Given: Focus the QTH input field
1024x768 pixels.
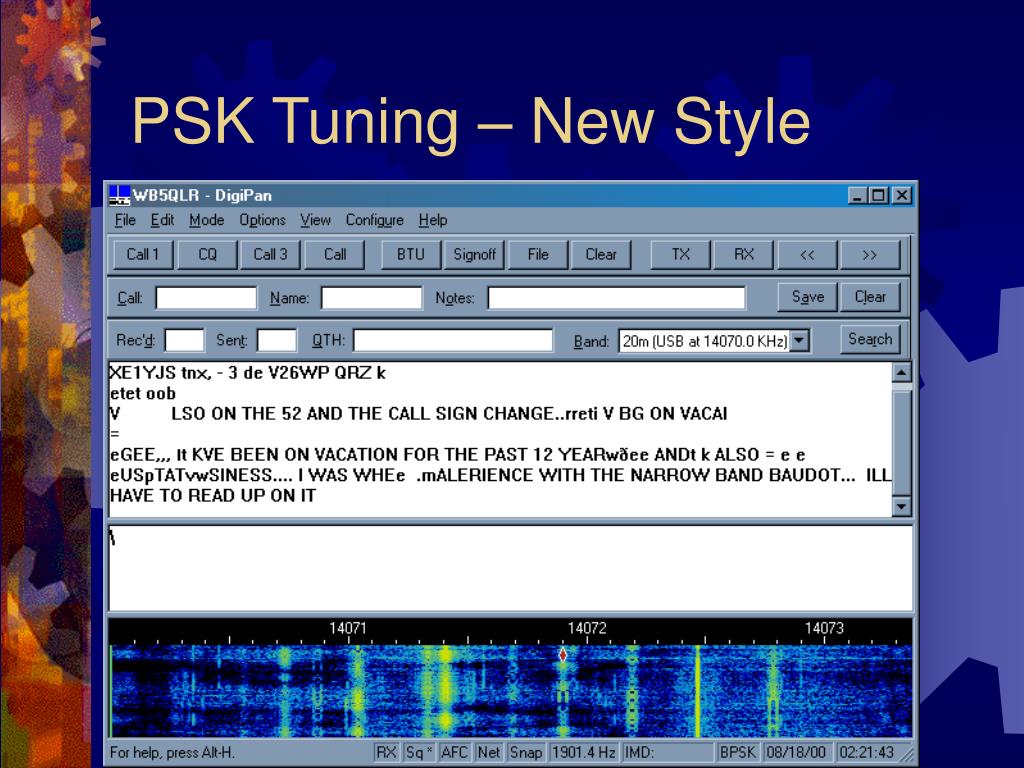Looking at the screenshot, I should click(453, 340).
